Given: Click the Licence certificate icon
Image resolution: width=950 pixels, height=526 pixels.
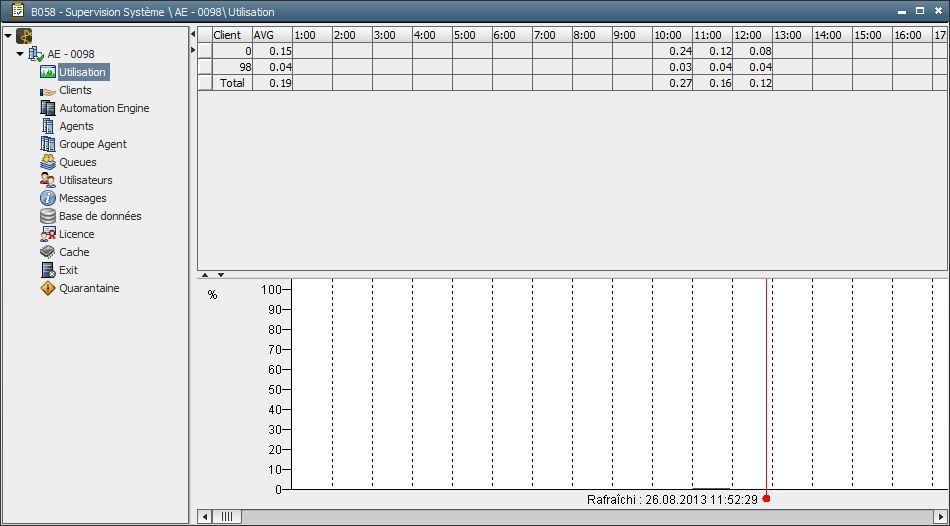Looking at the screenshot, I should 48,234.
